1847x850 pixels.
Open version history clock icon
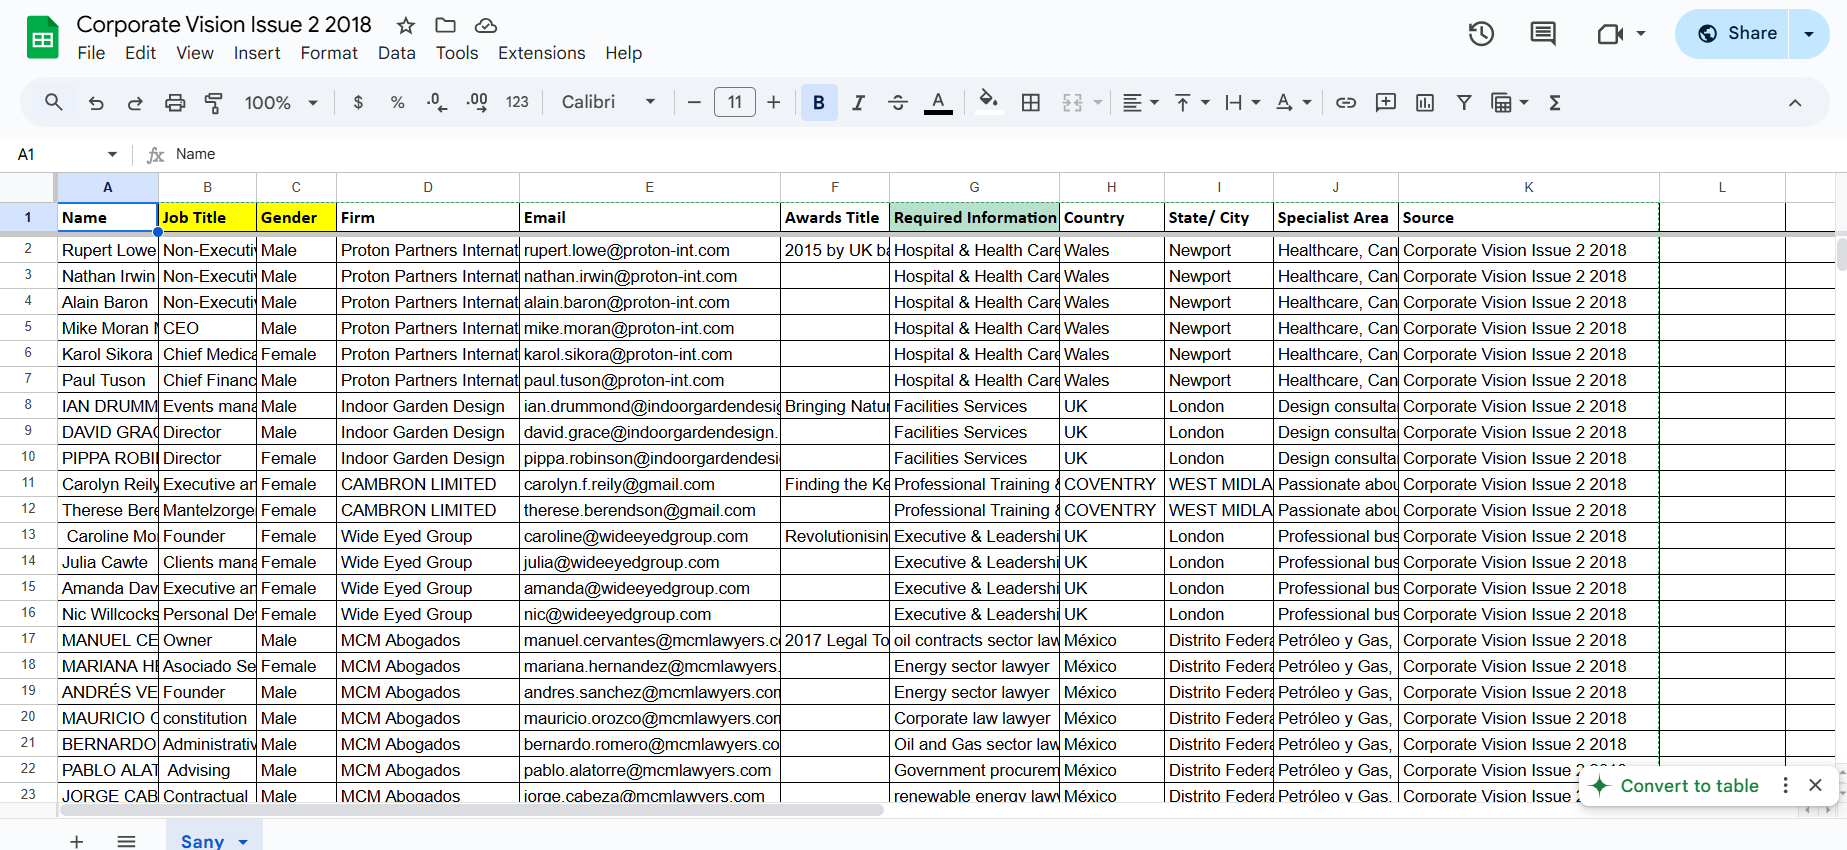click(x=1481, y=34)
